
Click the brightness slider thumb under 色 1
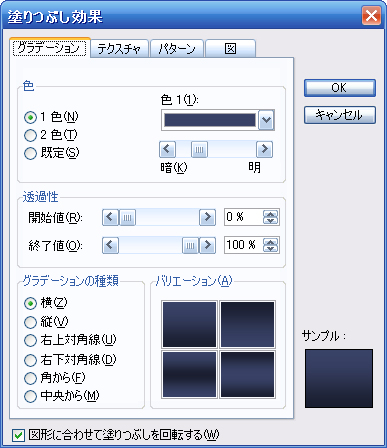[x=199, y=149]
